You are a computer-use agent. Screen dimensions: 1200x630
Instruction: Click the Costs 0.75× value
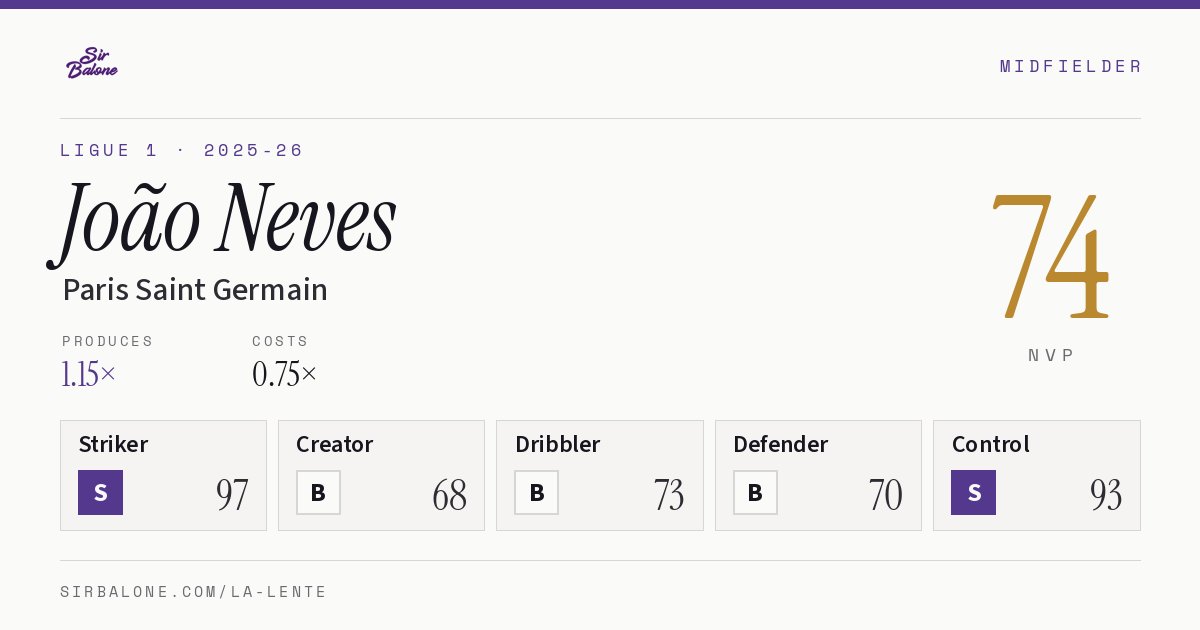point(285,374)
